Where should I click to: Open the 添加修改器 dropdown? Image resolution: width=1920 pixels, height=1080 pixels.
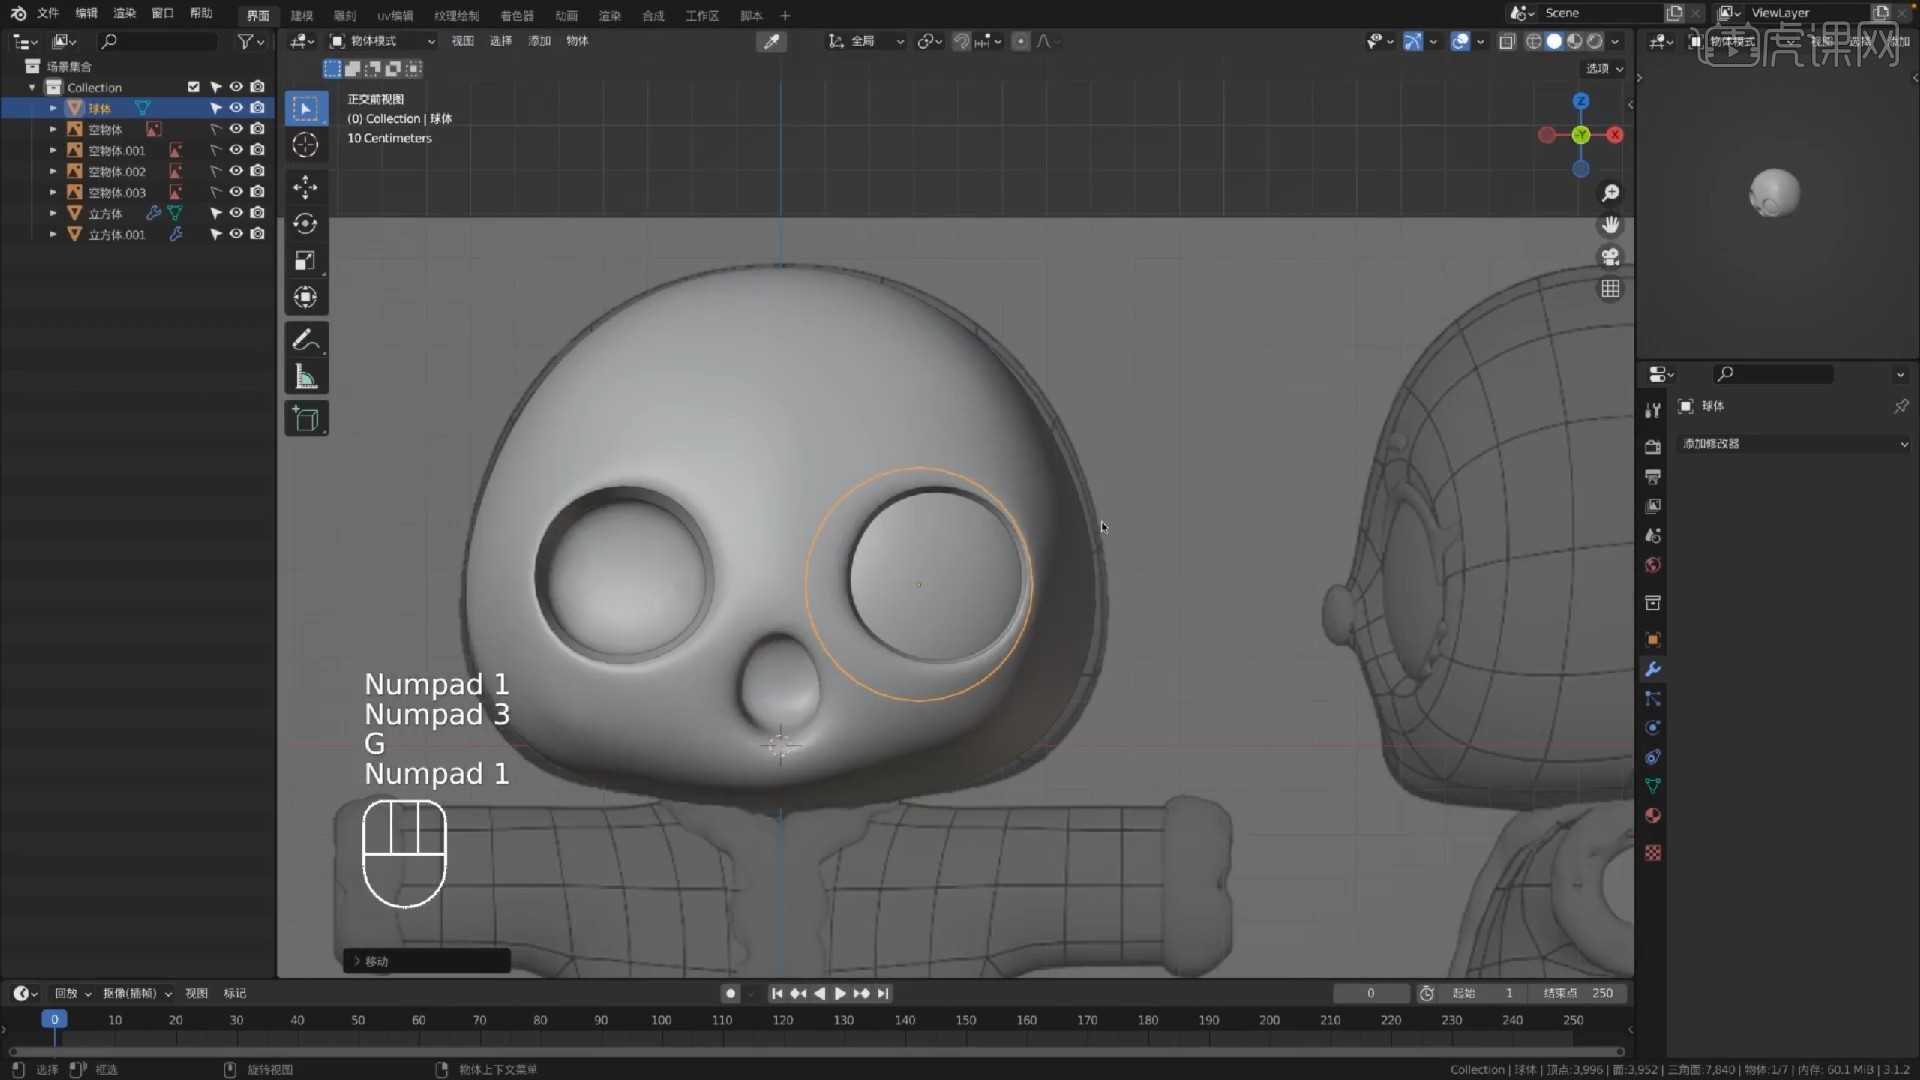1795,443
